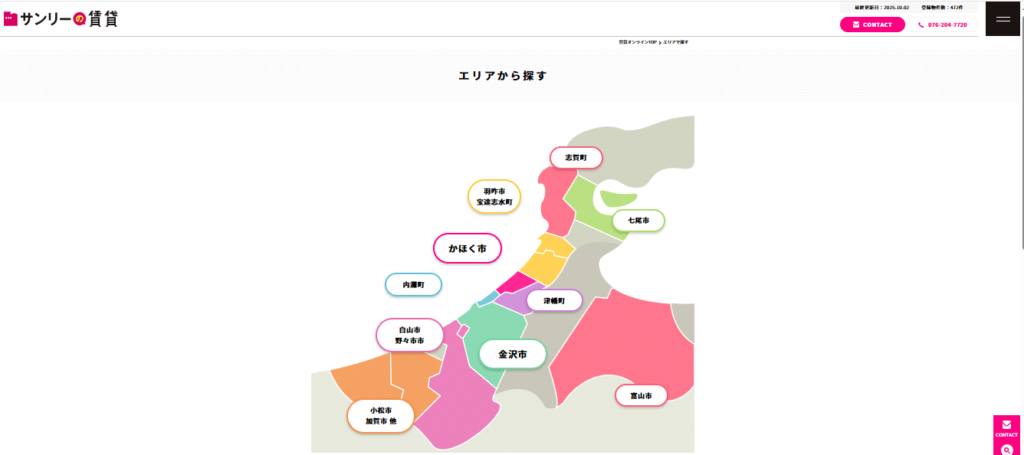Choose the 七尾市 area label
The width and height of the screenshot is (1024, 455).
tap(638, 219)
